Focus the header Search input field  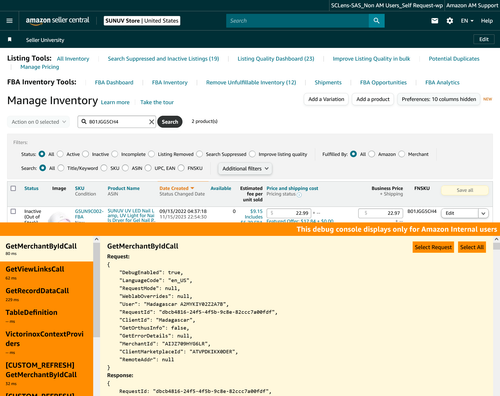(x=297, y=21)
